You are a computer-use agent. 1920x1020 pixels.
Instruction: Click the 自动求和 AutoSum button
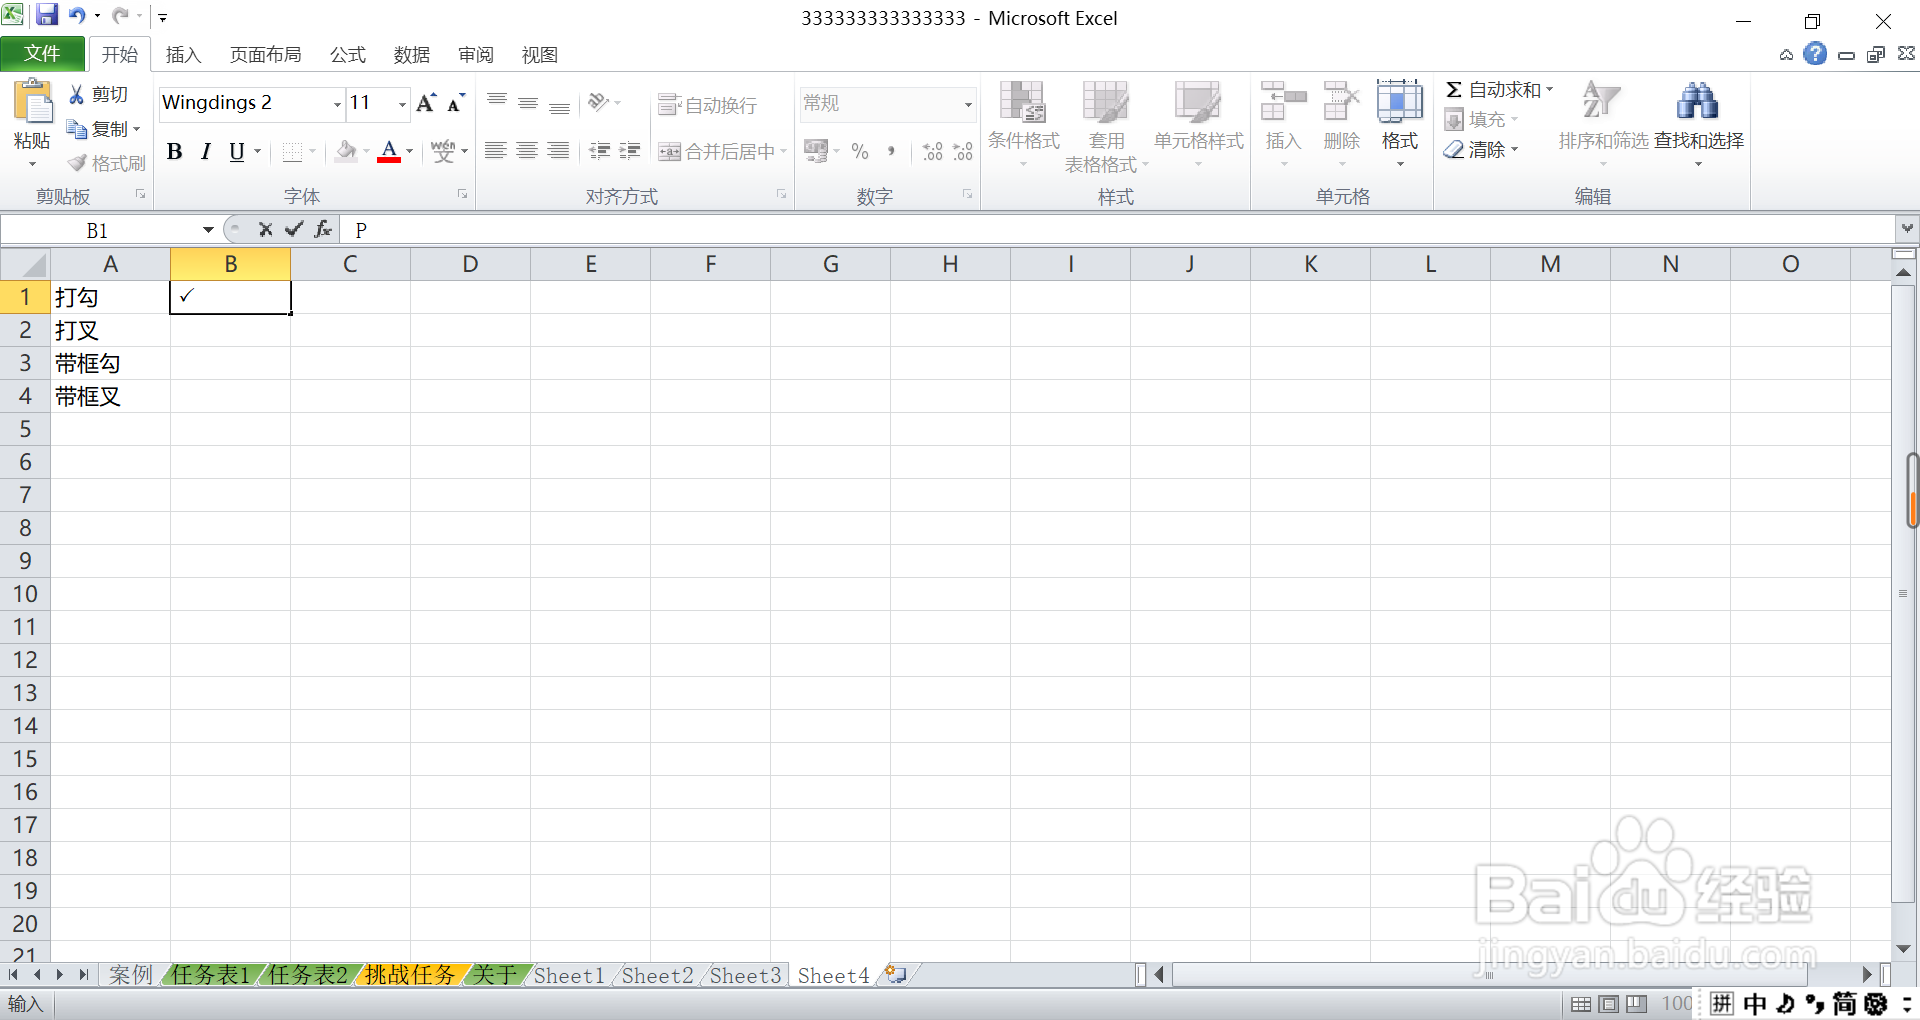1498,90
